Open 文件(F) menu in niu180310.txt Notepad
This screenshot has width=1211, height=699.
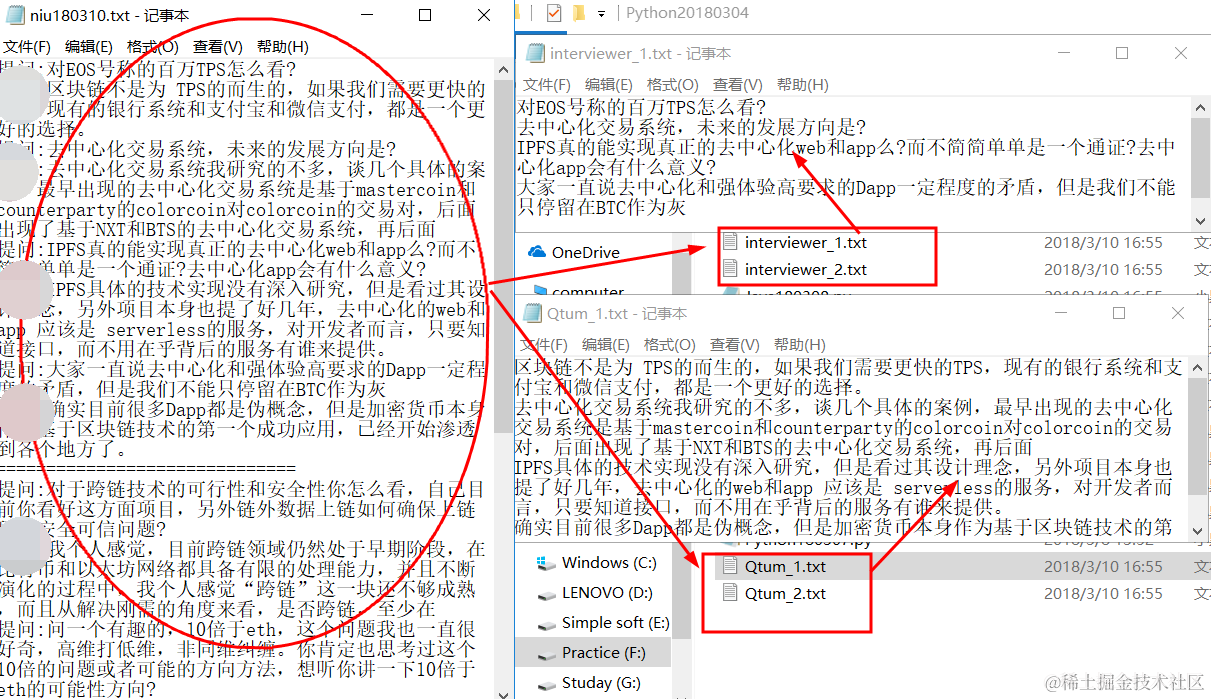27,47
